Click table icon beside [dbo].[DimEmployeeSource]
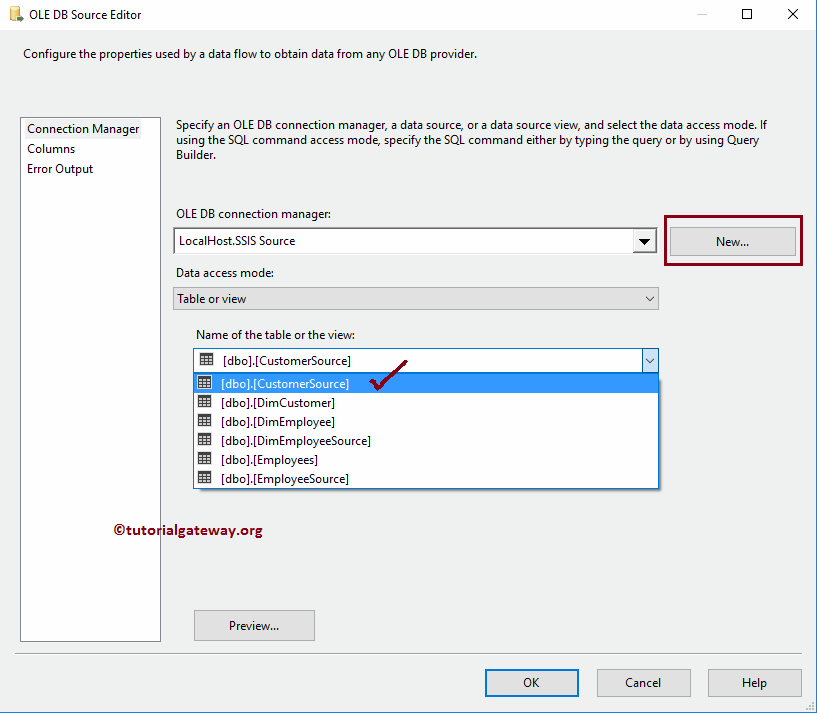 205,440
